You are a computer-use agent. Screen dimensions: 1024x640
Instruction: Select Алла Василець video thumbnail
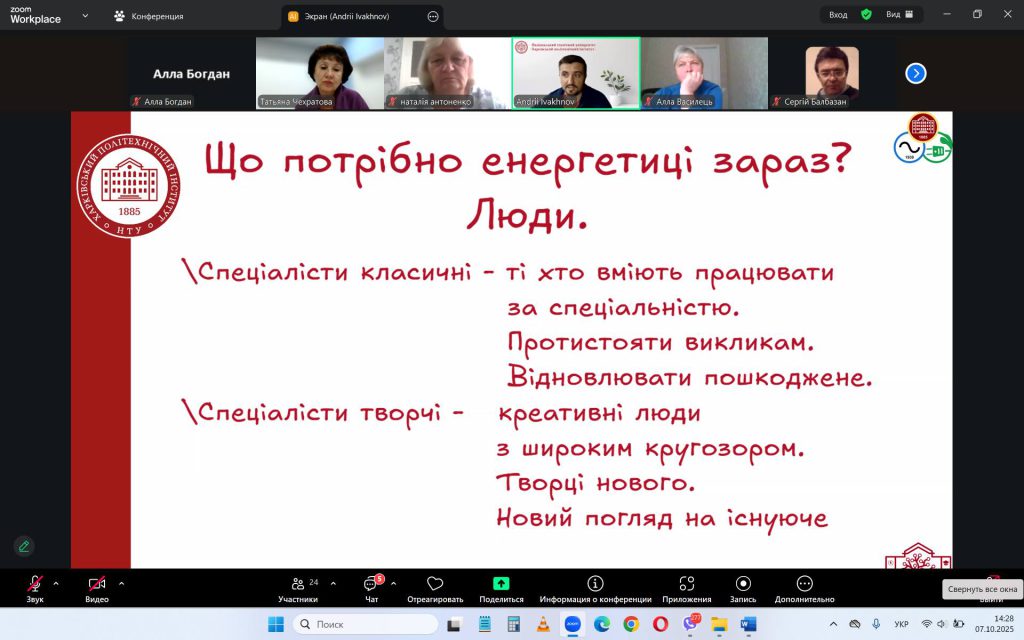704,72
